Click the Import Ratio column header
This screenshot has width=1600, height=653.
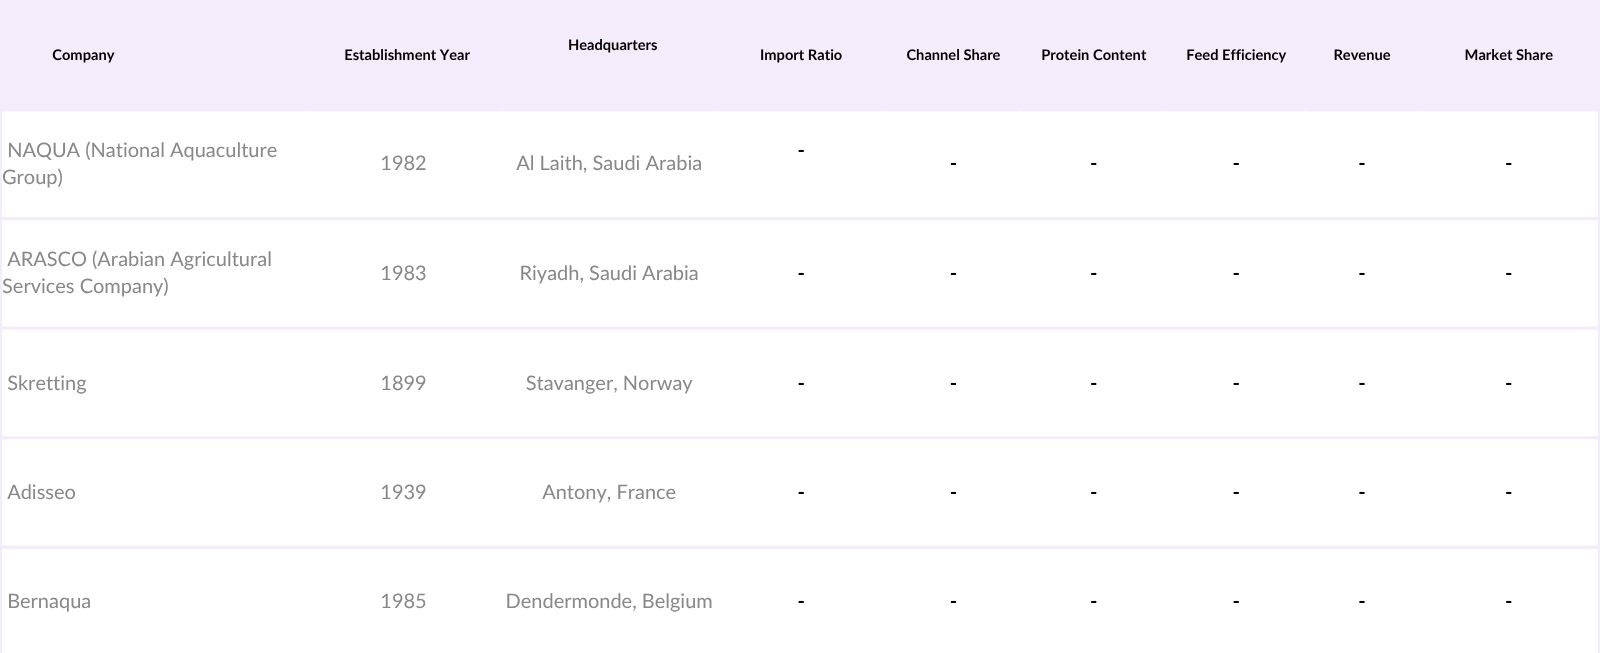click(800, 55)
